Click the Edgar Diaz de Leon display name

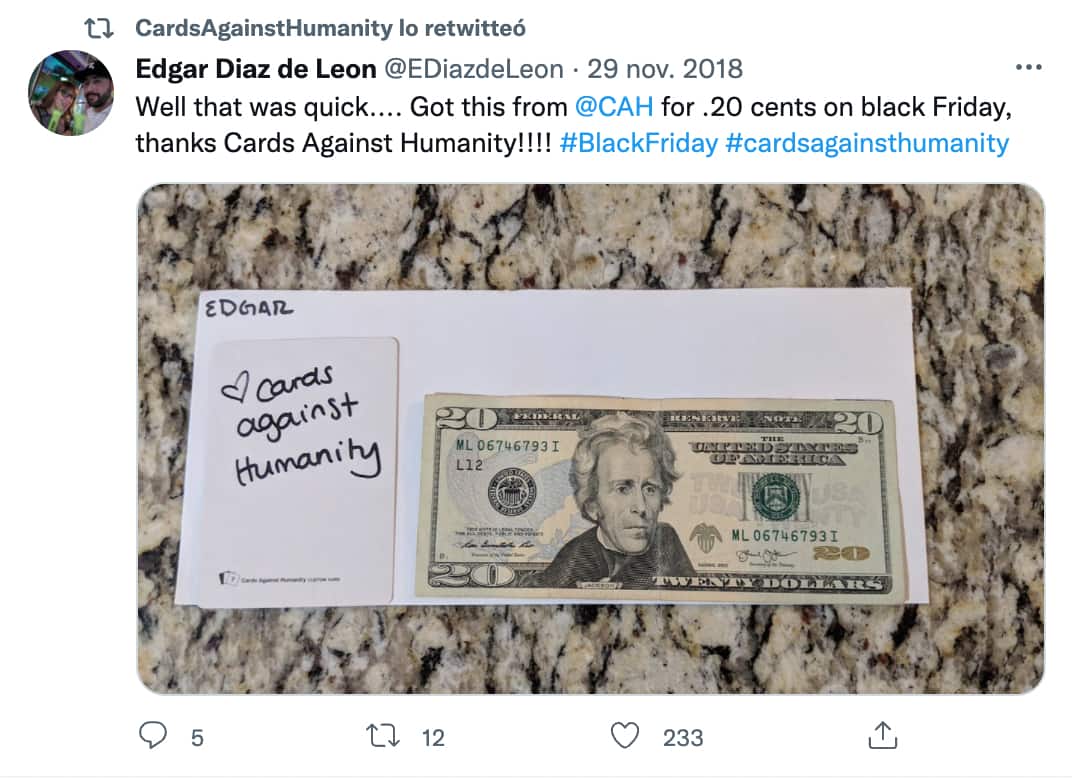[256, 68]
